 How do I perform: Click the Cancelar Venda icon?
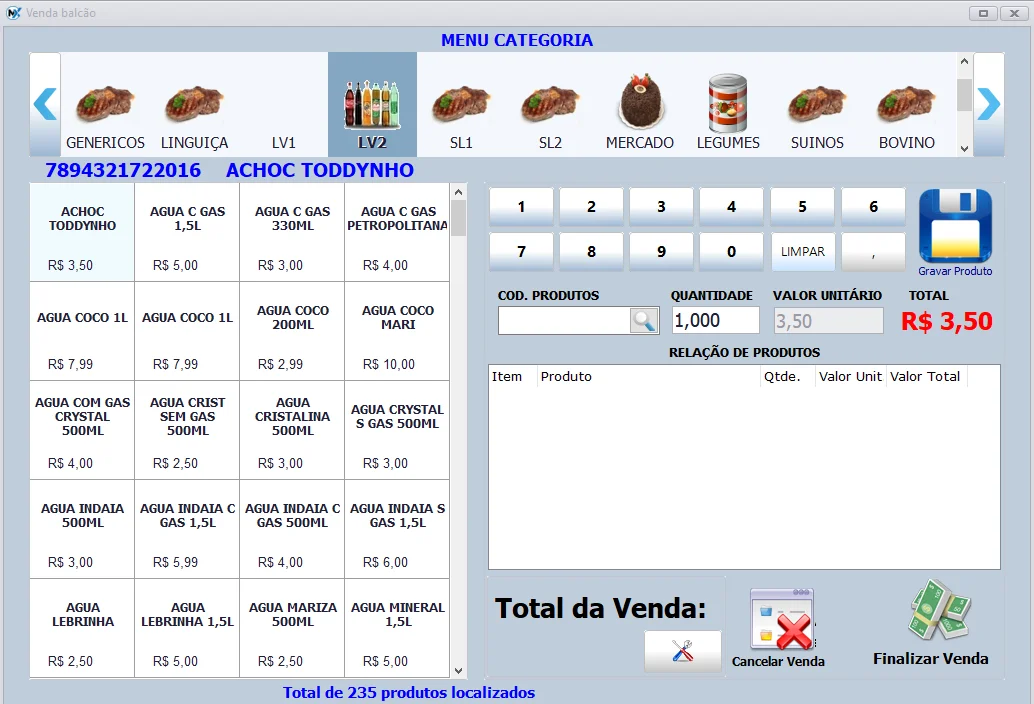(781, 620)
